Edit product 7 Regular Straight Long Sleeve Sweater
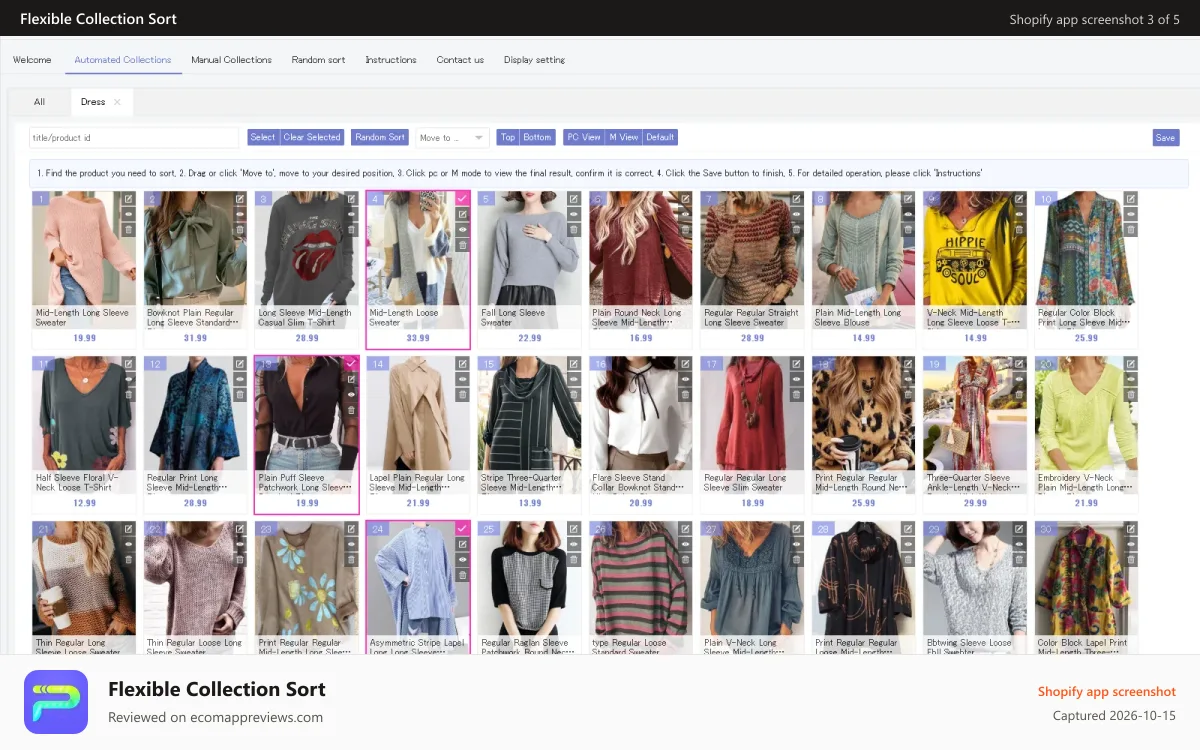The width and height of the screenshot is (1200, 750). [797, 199]
